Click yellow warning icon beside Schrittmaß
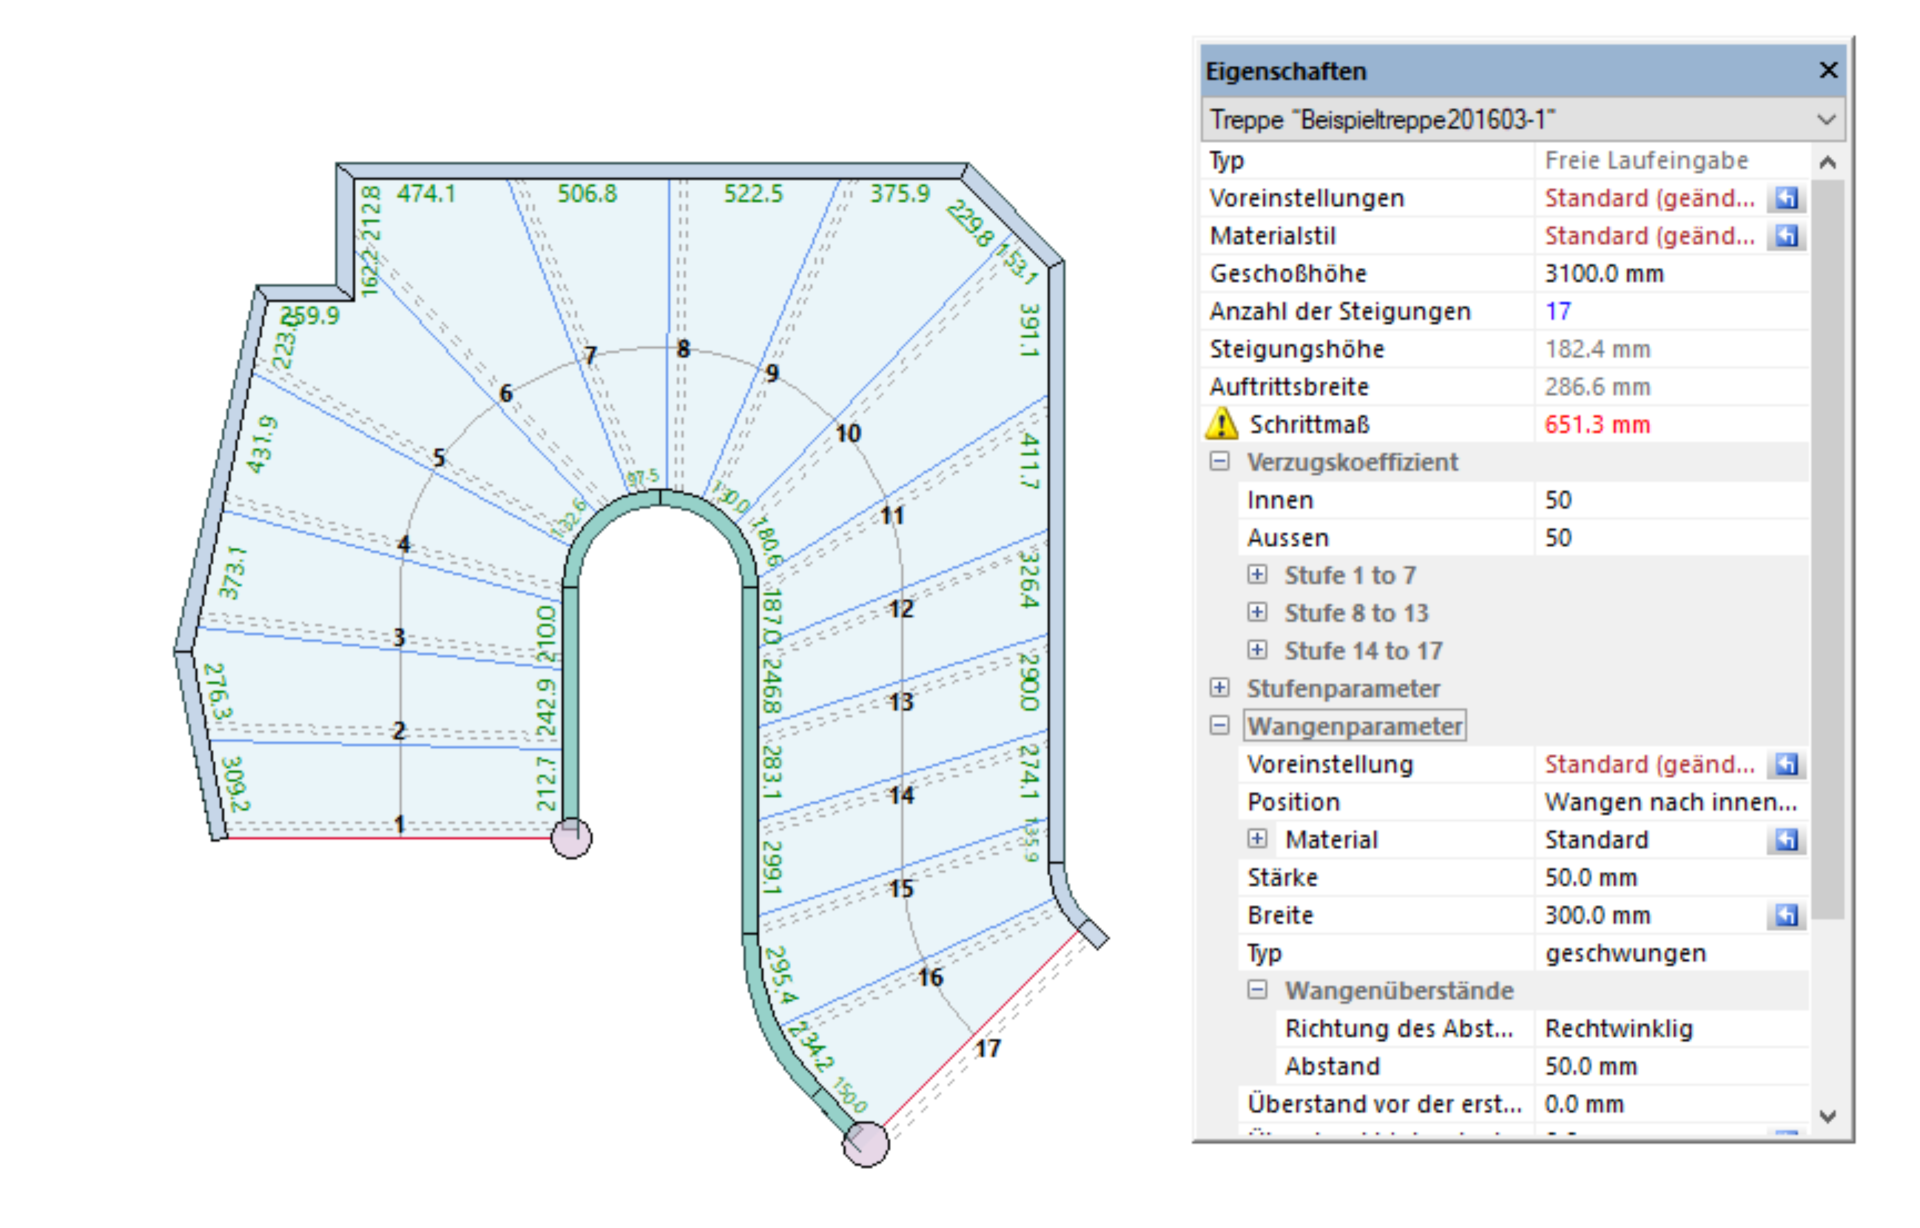This screenshot has width=1920, height=1228. [x=1221, y=424]
